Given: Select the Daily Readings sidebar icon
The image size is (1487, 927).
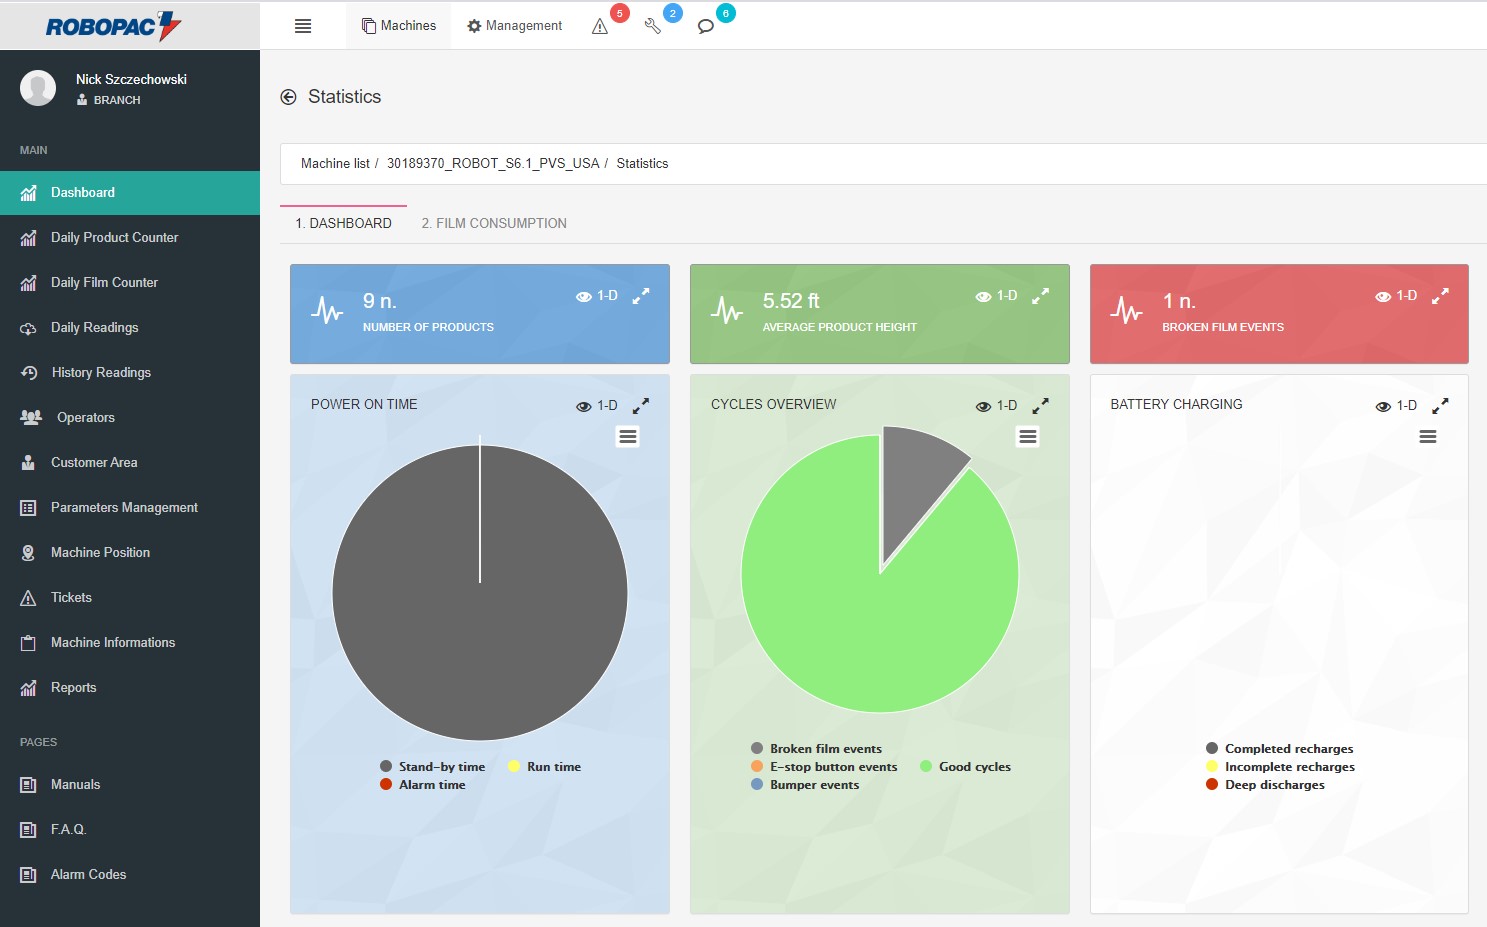Looking at the screenshot, I should click(29, 327).
